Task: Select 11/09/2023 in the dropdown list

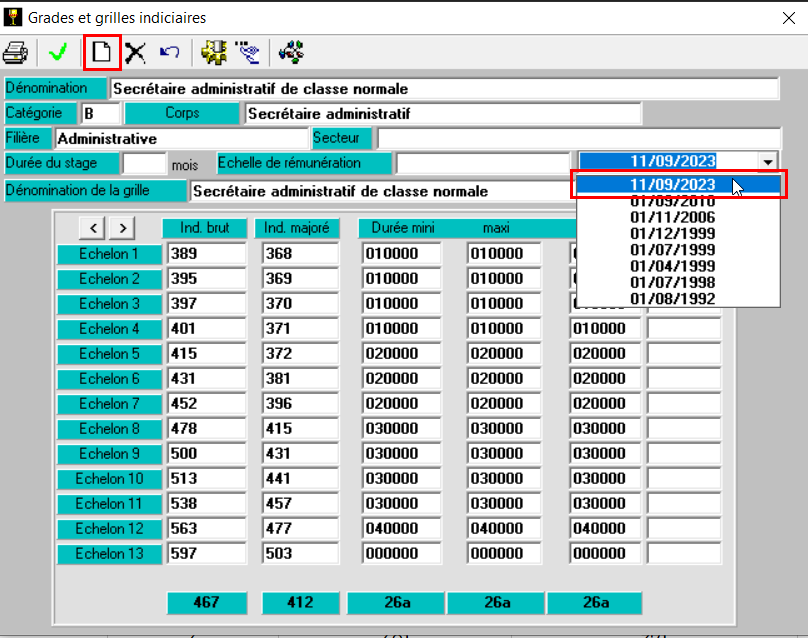Action: point(672,184)
